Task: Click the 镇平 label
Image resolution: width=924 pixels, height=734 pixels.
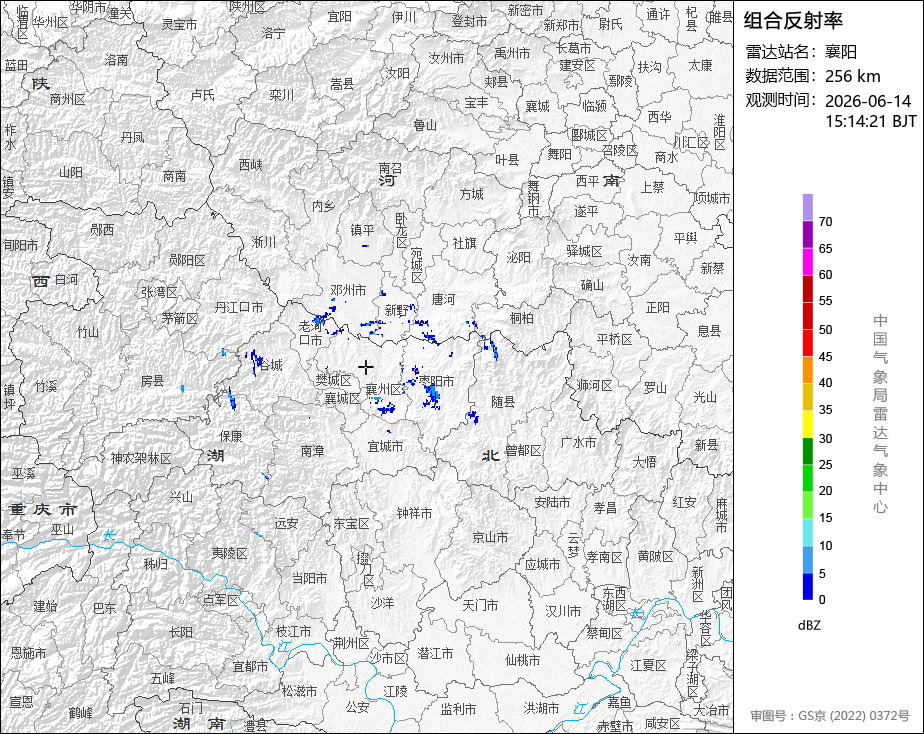Action: pyautogui.click(x=362, y=229)
